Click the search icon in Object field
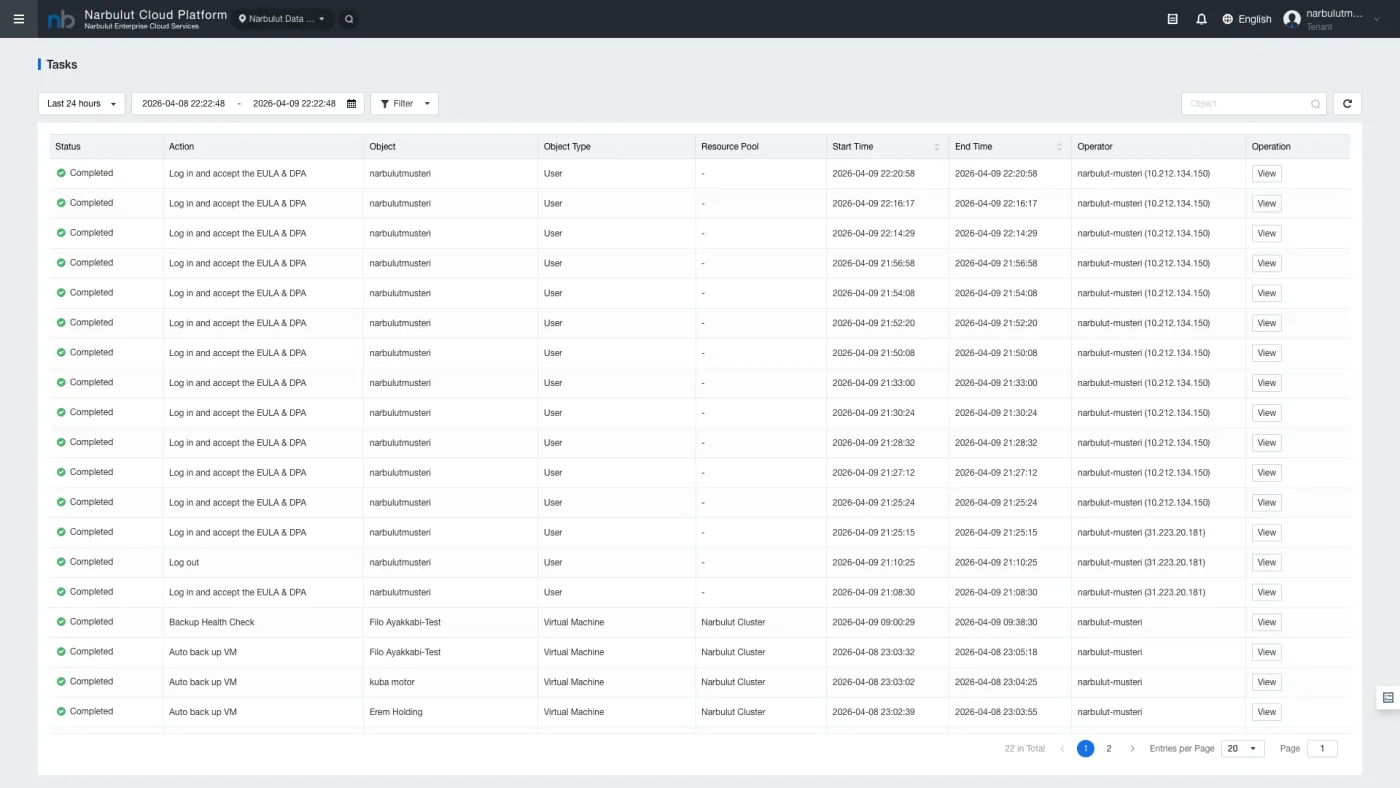The height and width of the screenshot is (788, 1400). click(x=1316, y=104)
